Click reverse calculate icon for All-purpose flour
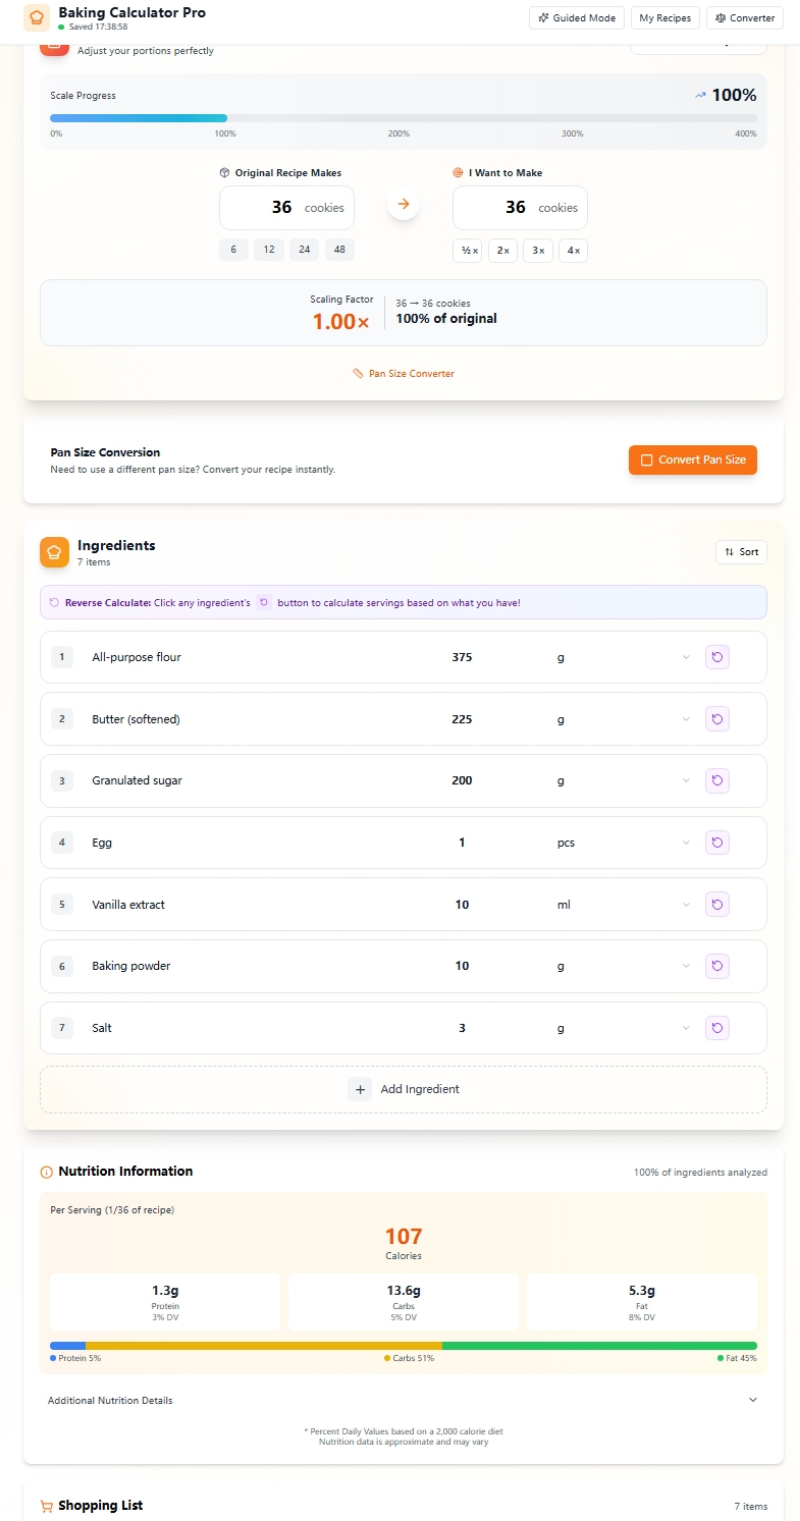Viewport: 800px width, 1521px height. (717, 657)
